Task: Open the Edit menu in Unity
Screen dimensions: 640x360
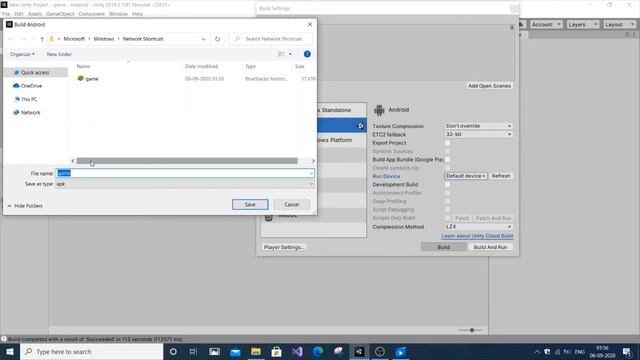Action: [19, 14]
